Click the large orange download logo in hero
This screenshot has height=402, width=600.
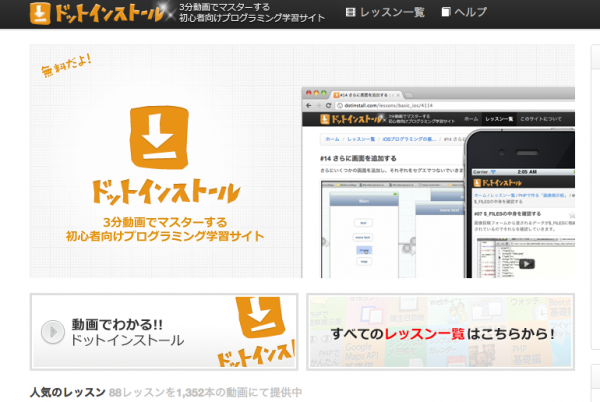[159, 137]
